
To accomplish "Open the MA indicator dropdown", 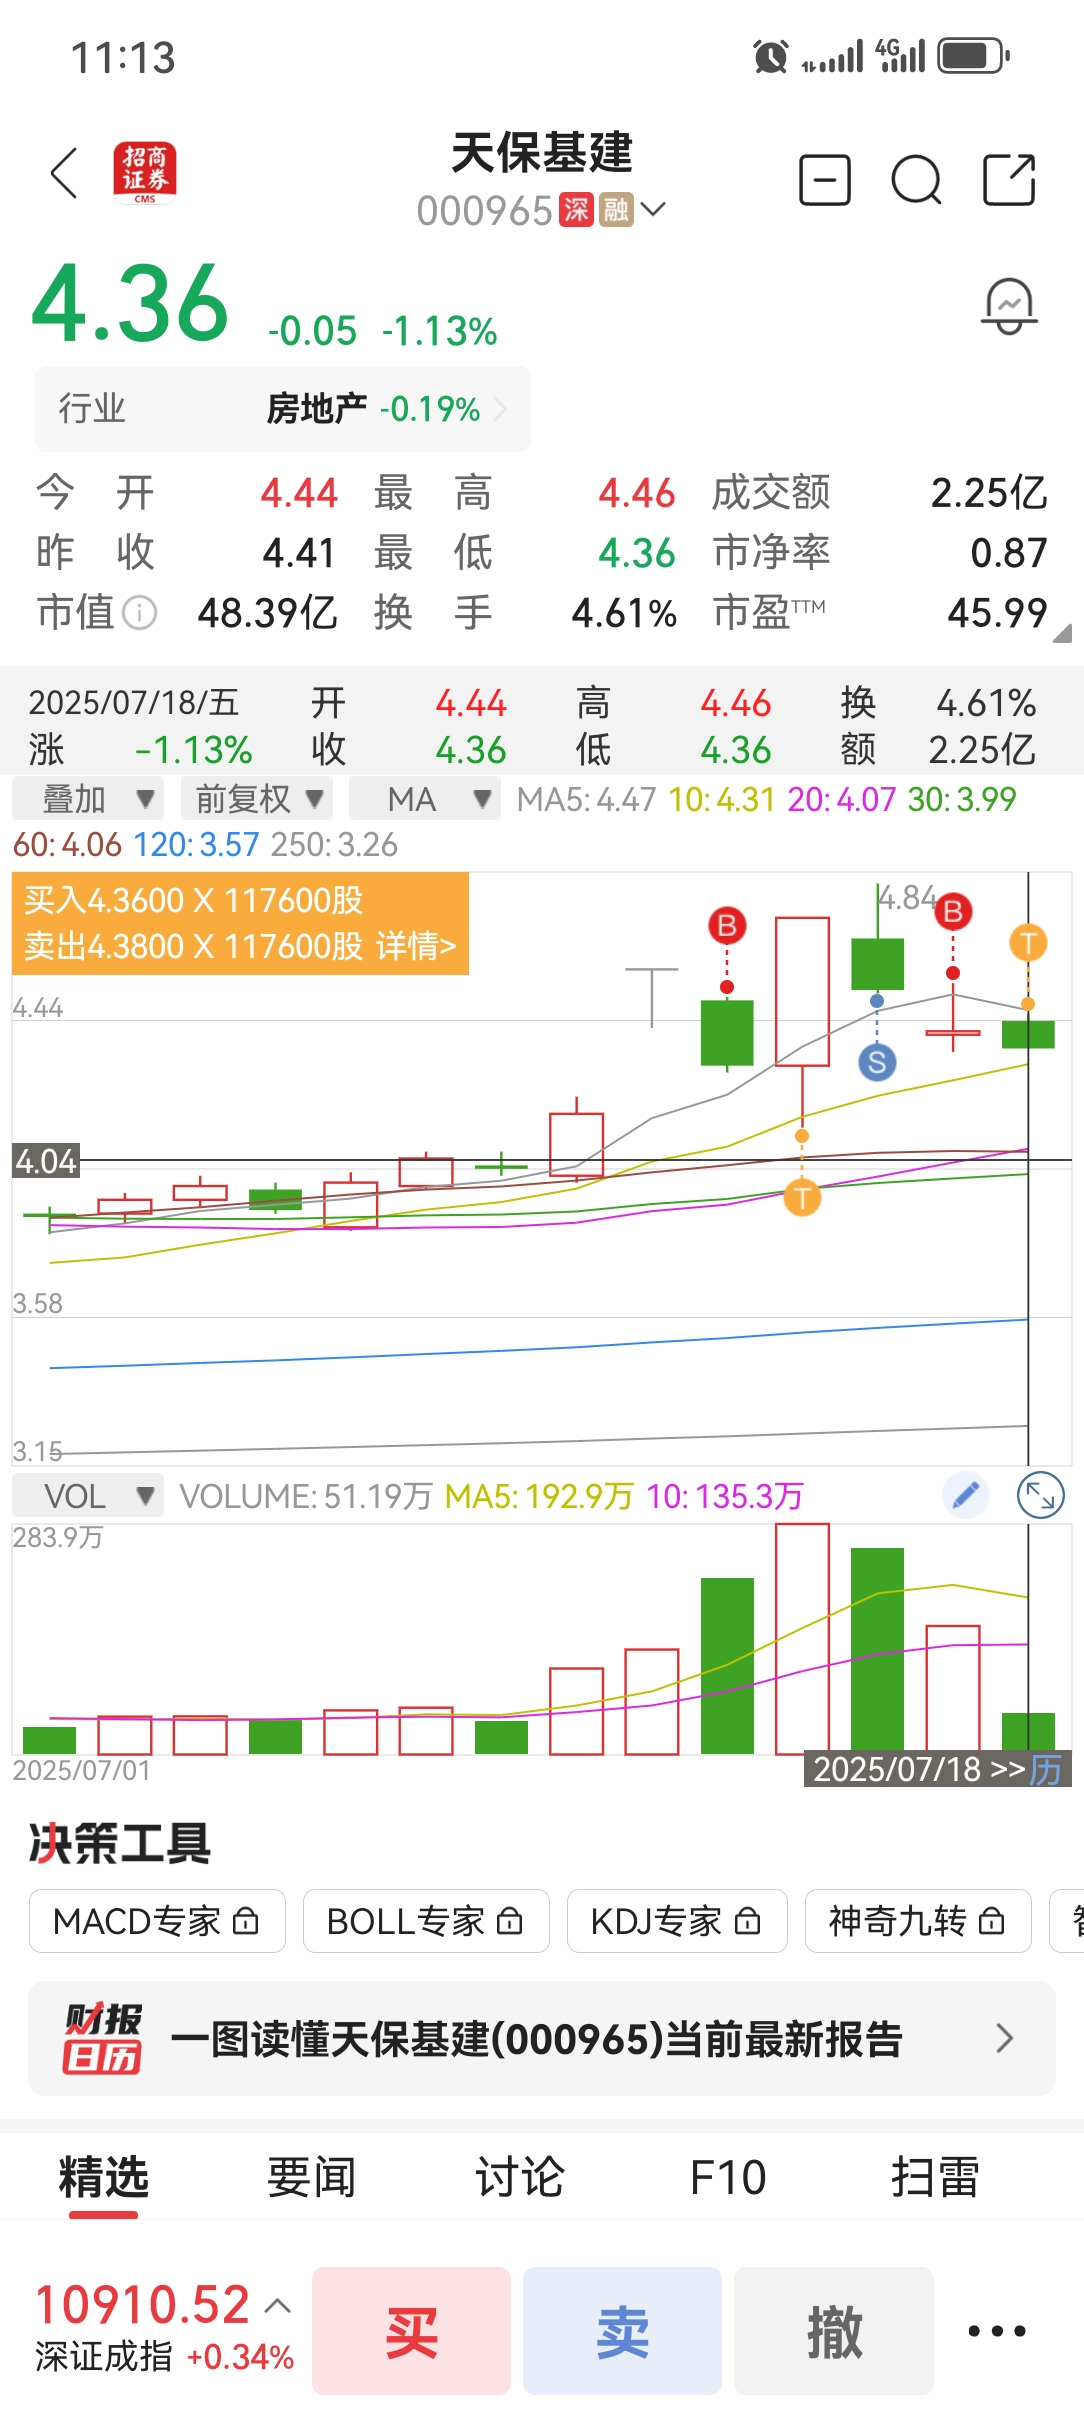I will pyautogui.click(x=425, y=799).
